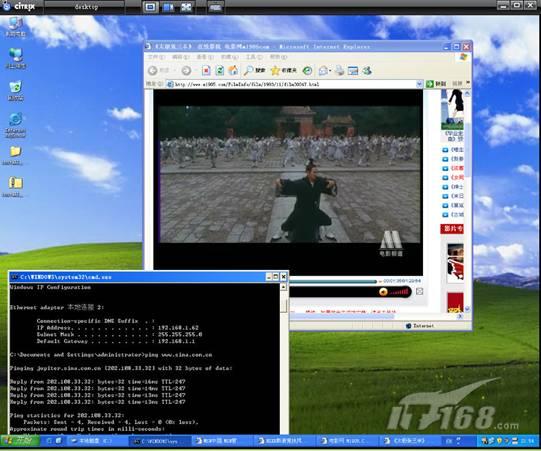
Task: Open the Help menu in Internet Explorer
Action: coord(278,57)
